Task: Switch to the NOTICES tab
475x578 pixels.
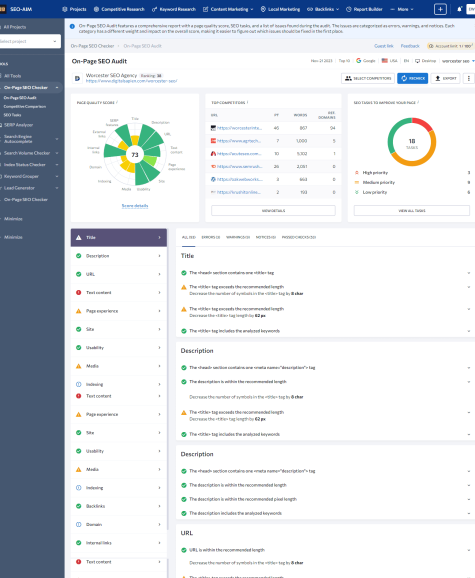Action: click(x=266, y=237)
